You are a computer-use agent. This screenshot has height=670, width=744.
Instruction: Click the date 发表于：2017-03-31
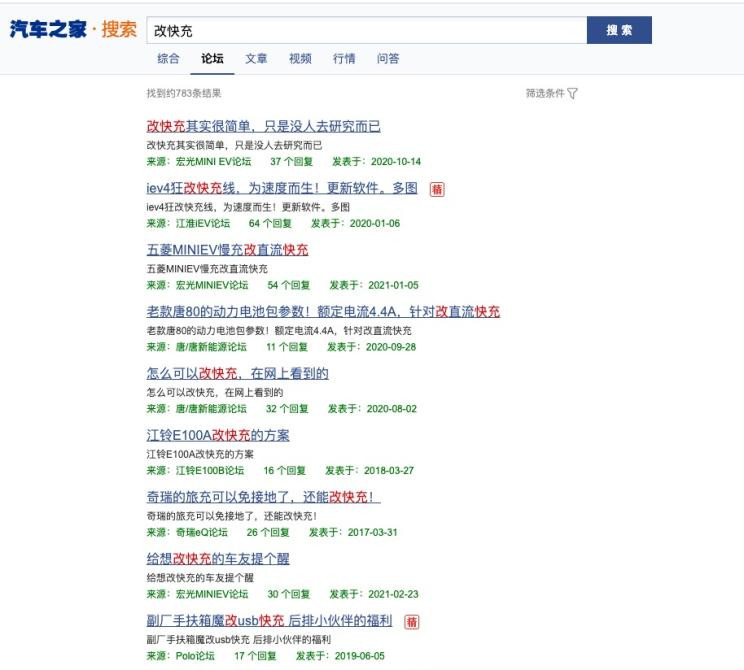(353, 532)
